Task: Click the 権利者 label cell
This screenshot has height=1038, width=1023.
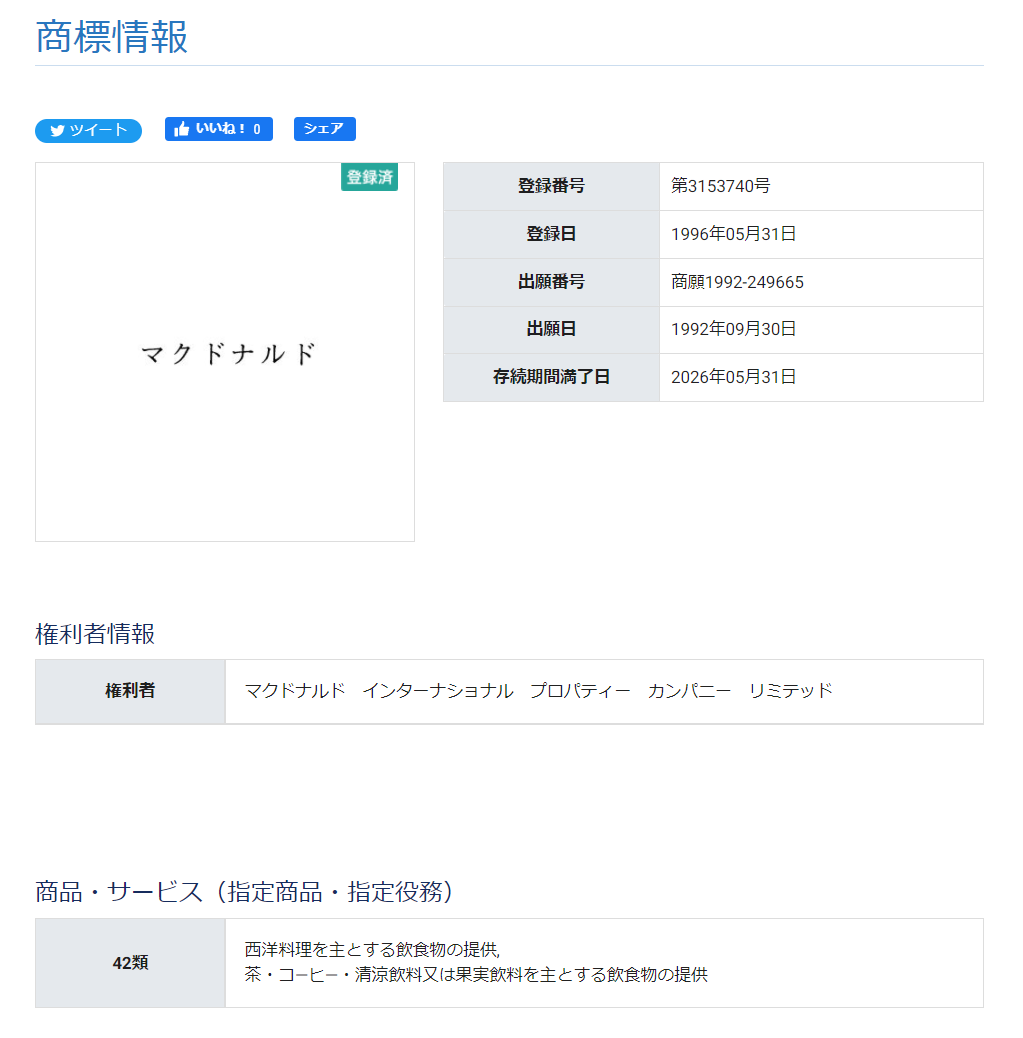Action: coord(130,691)
